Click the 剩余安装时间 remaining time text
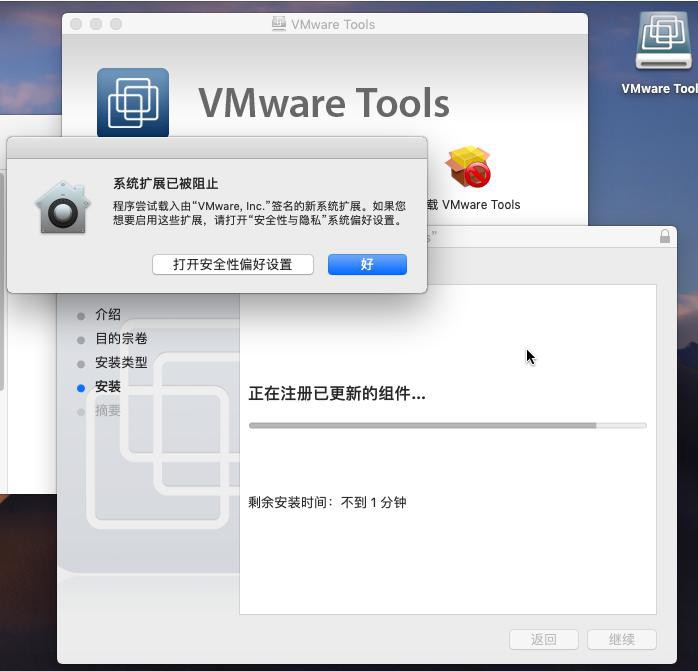 coord(327,502)
